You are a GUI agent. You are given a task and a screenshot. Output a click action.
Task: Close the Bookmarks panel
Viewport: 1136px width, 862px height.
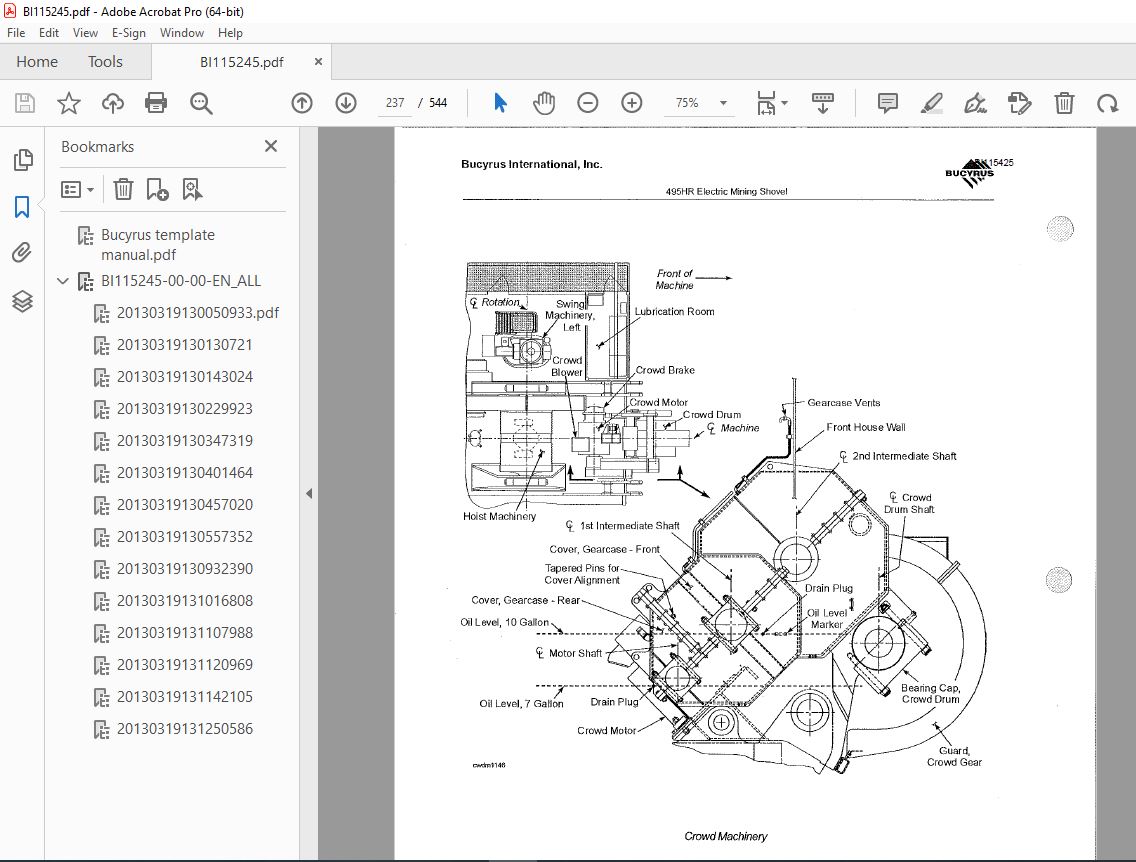click(271, 146)
